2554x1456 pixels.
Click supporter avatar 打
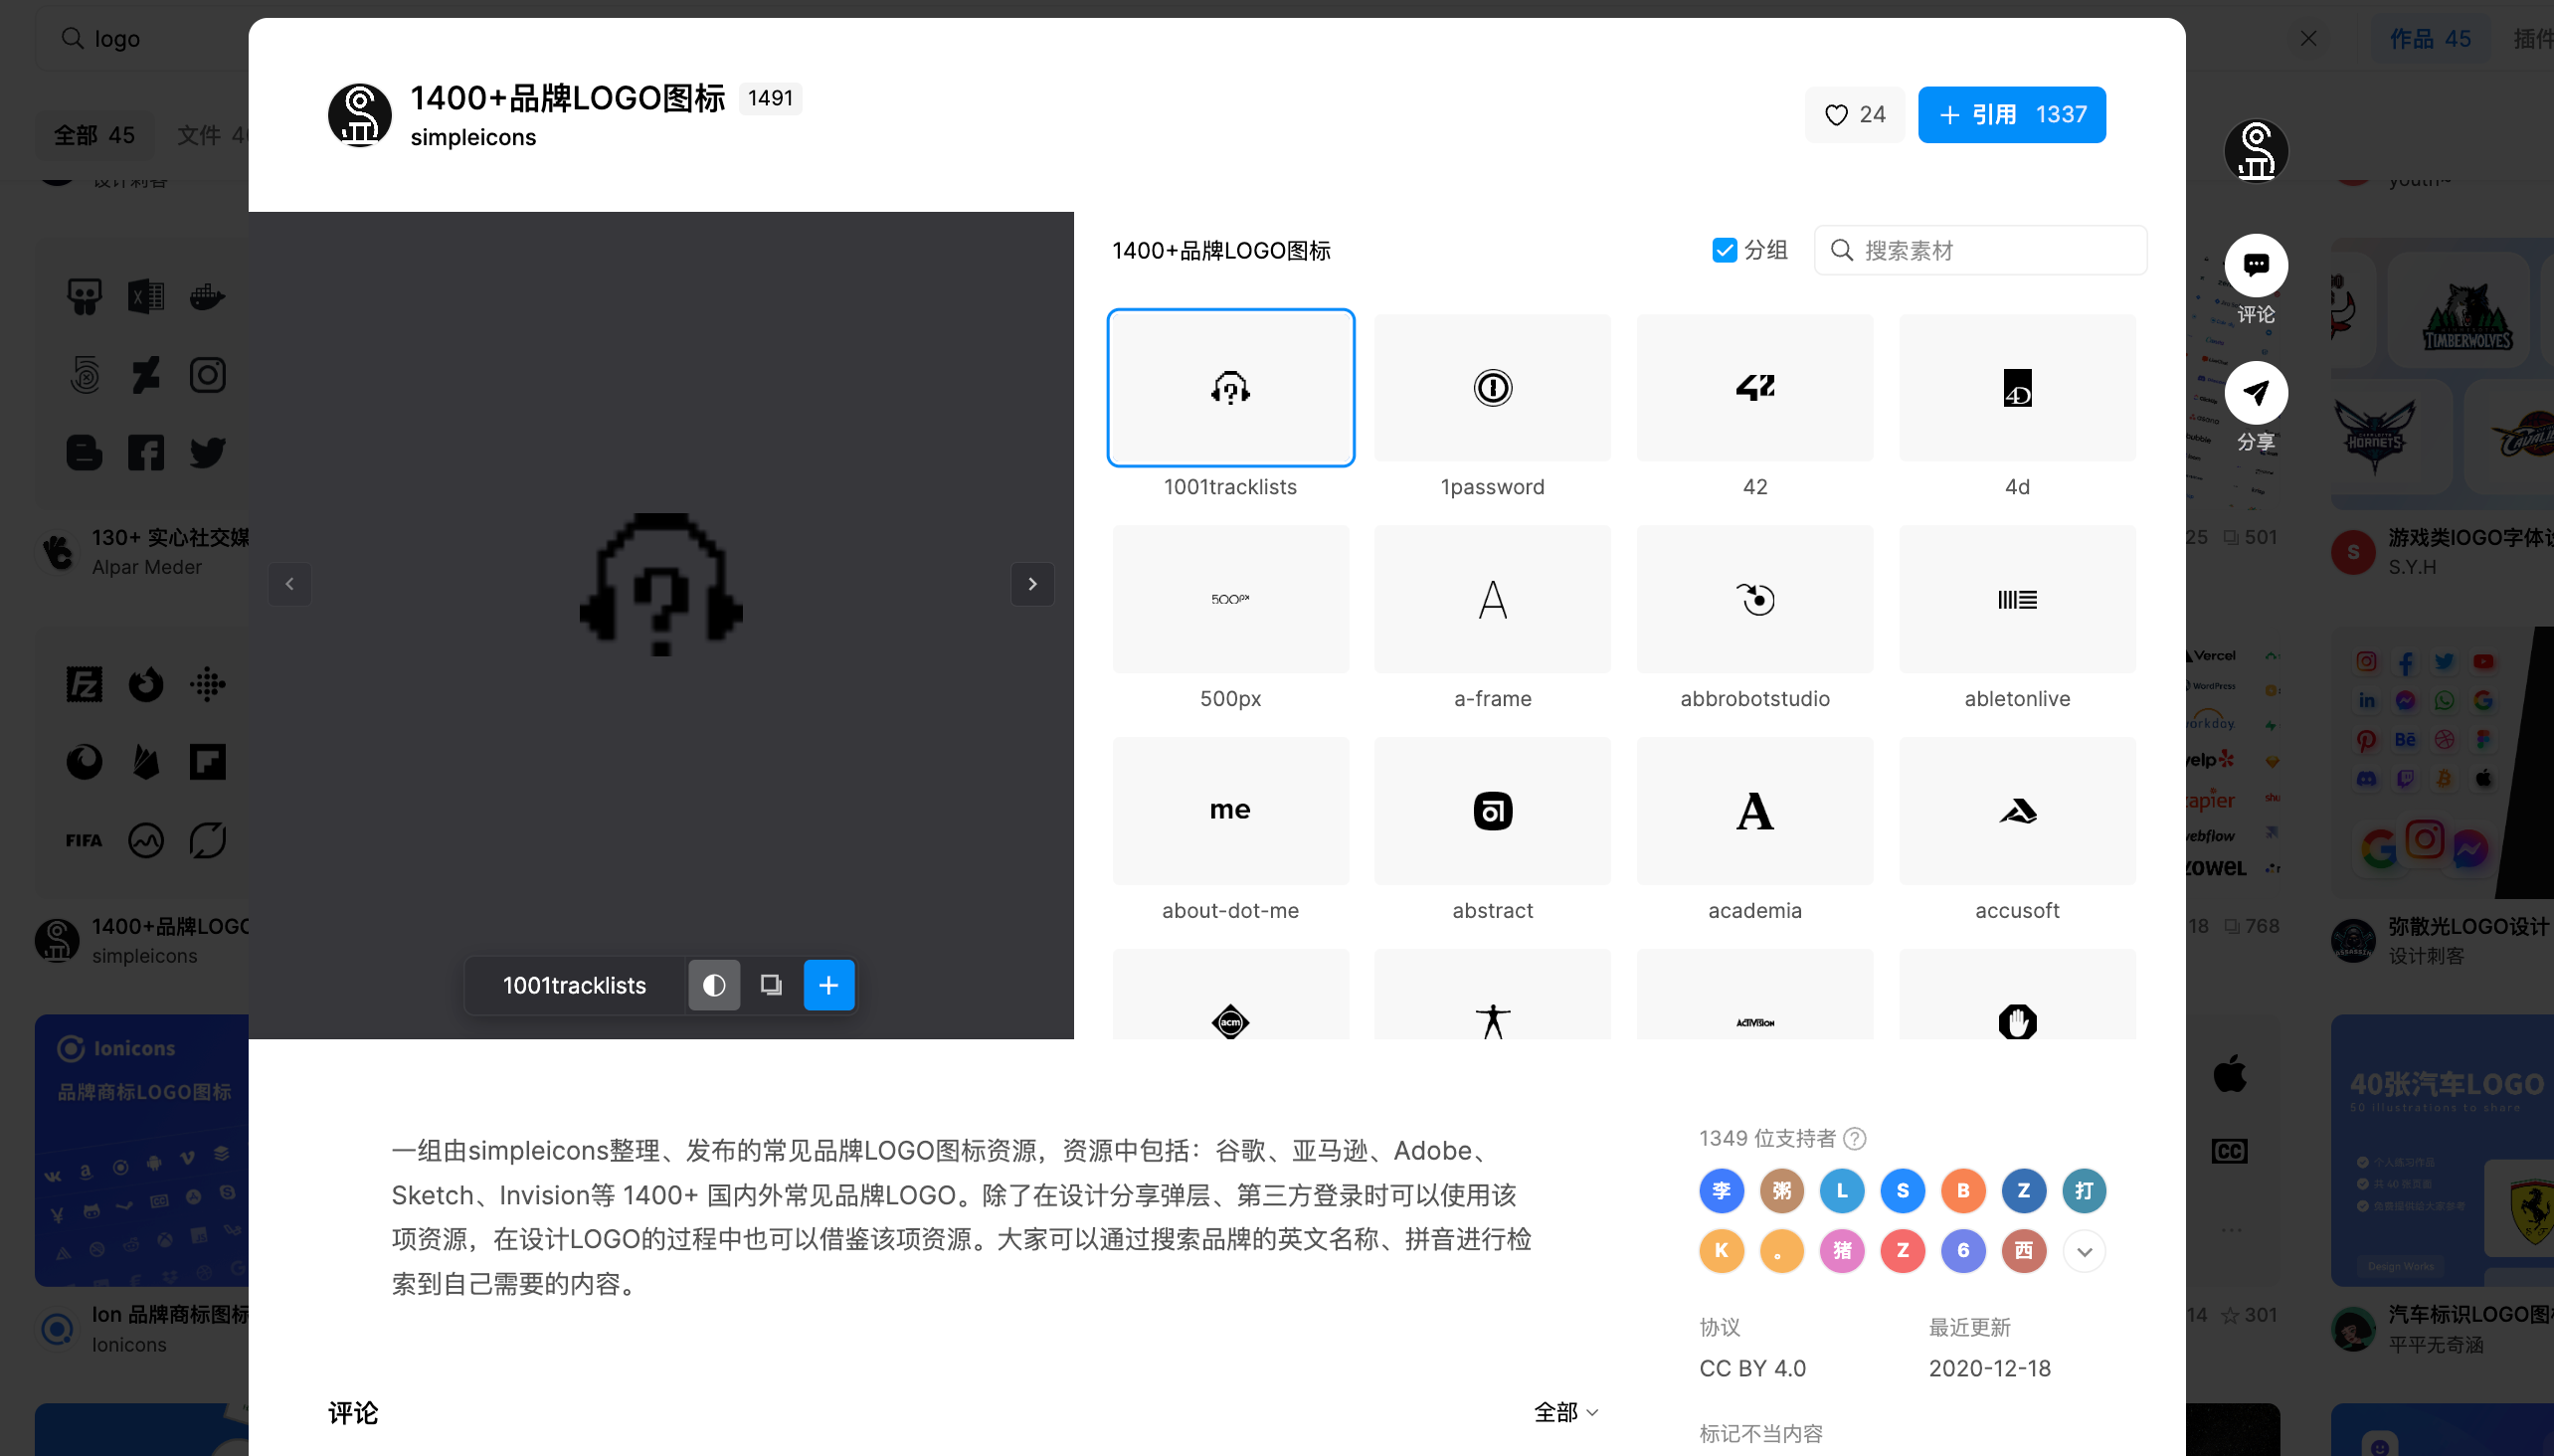point(2084,1191)
